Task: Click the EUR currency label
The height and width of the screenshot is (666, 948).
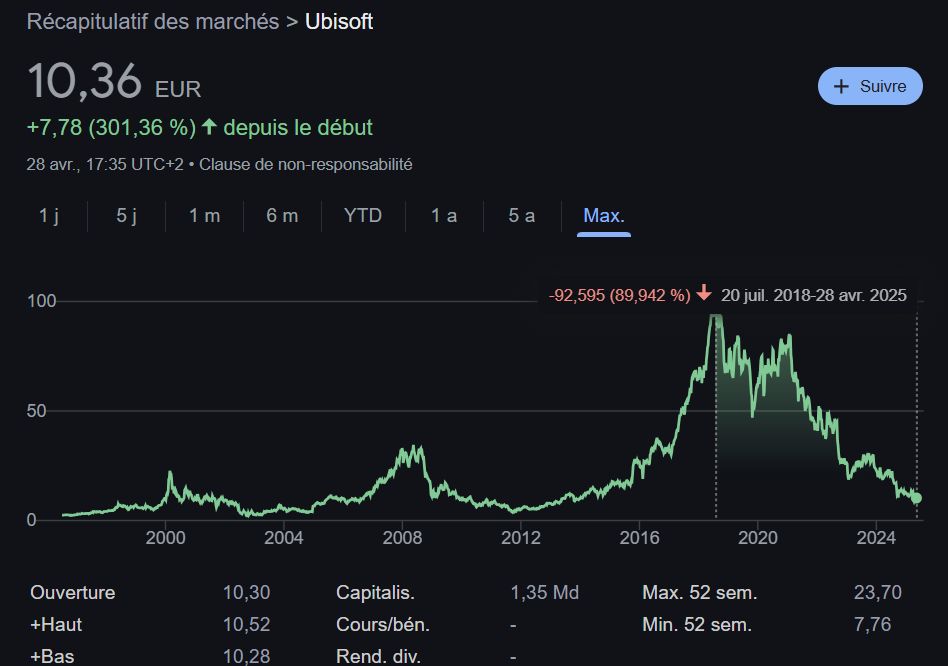Action: [x=178, y=89]
